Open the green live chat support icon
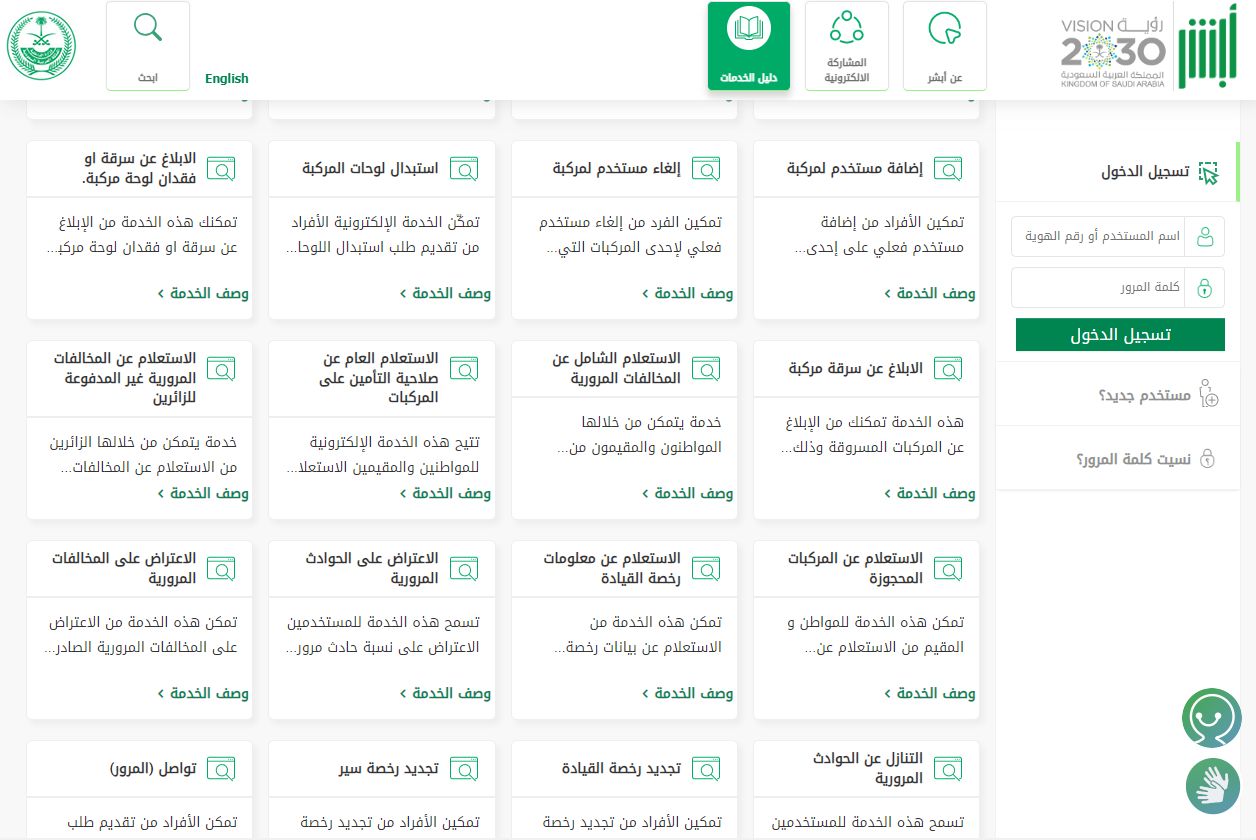This screenshot has width=1256, height=840. click(1211, 717)
